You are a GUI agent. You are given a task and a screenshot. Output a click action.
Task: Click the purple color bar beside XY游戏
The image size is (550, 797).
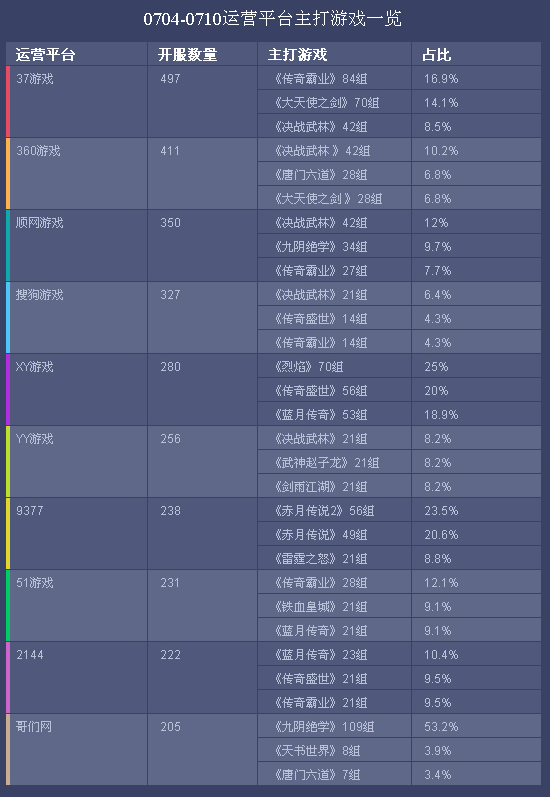(x=8, y=390)
